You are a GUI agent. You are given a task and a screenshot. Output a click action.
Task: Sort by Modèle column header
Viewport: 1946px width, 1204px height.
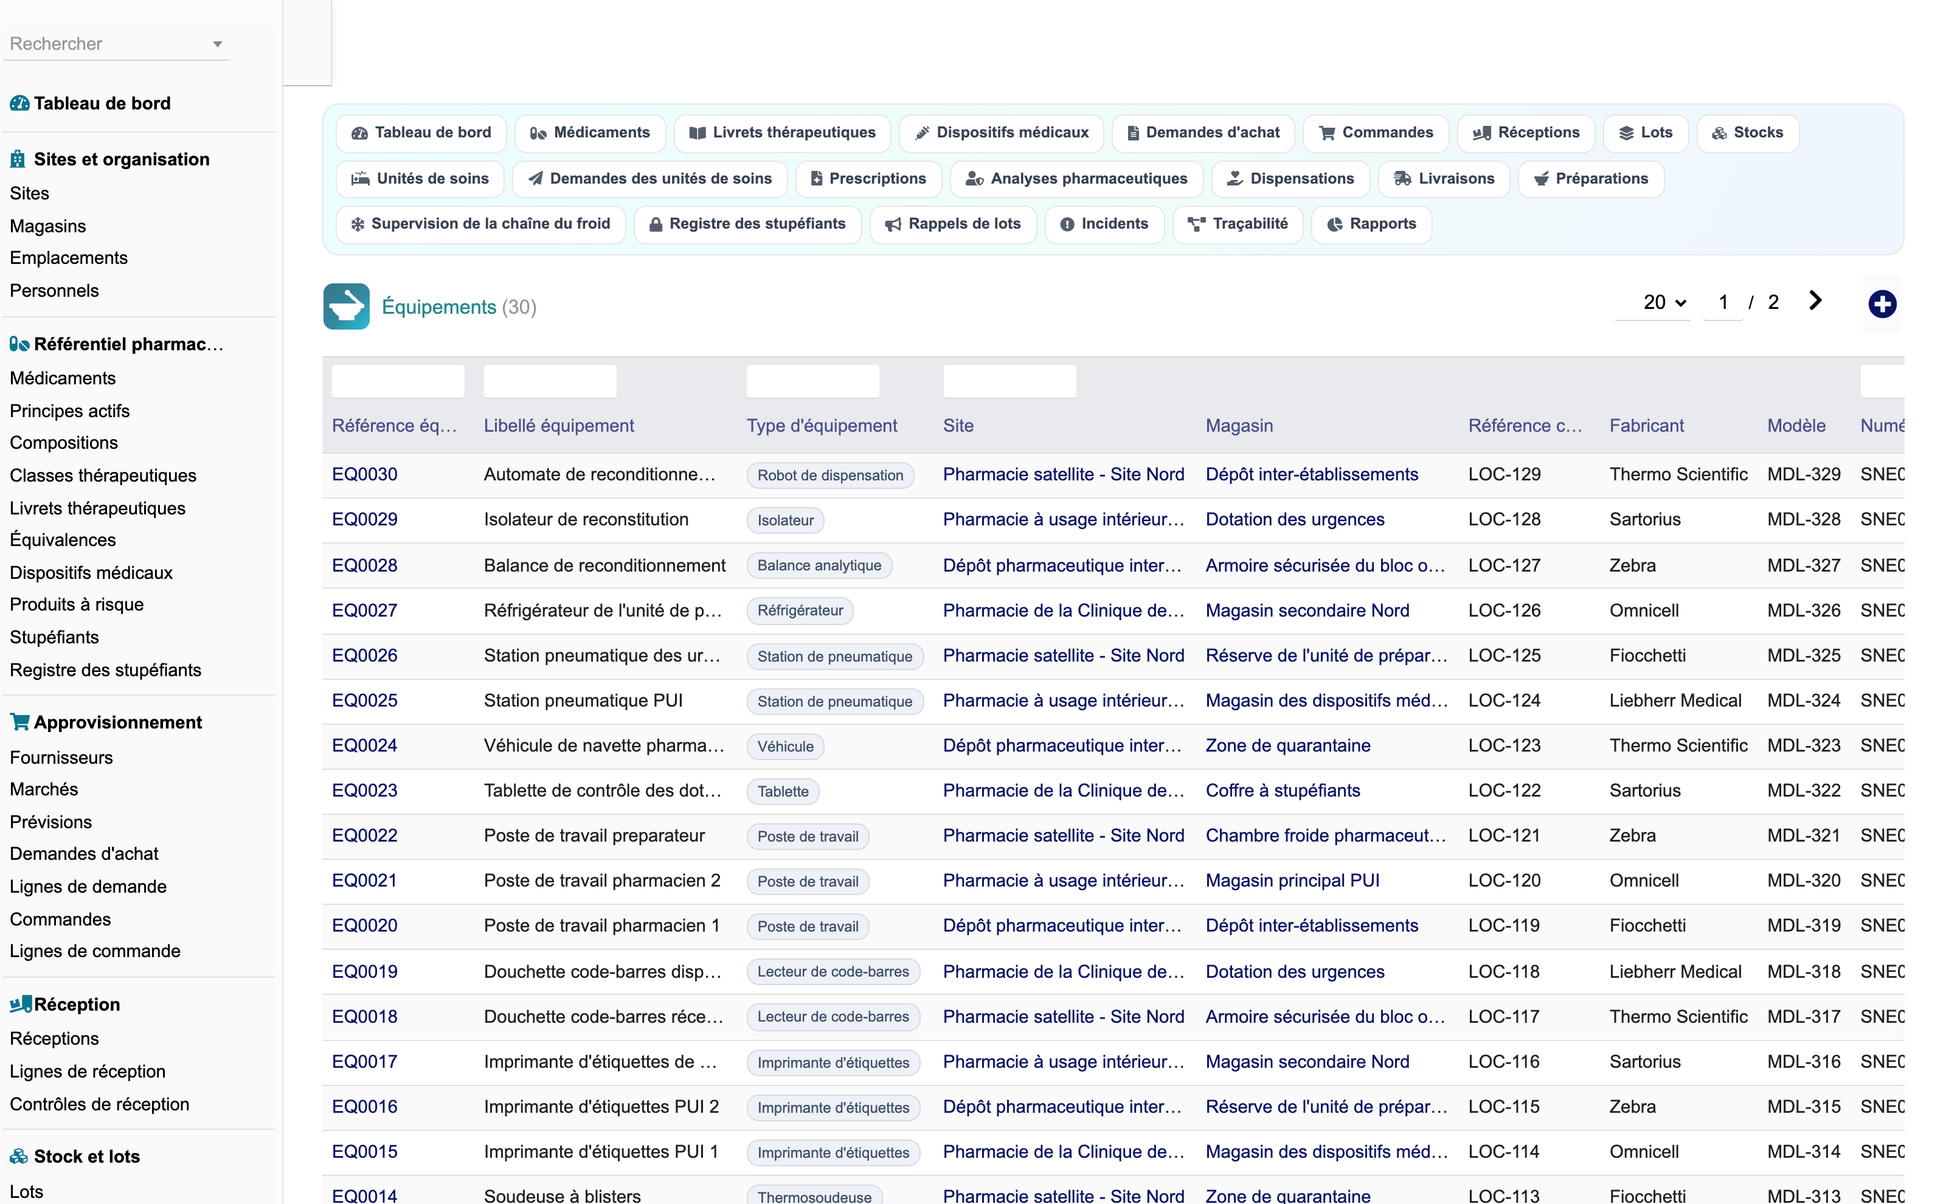[x=1796, y=426]
